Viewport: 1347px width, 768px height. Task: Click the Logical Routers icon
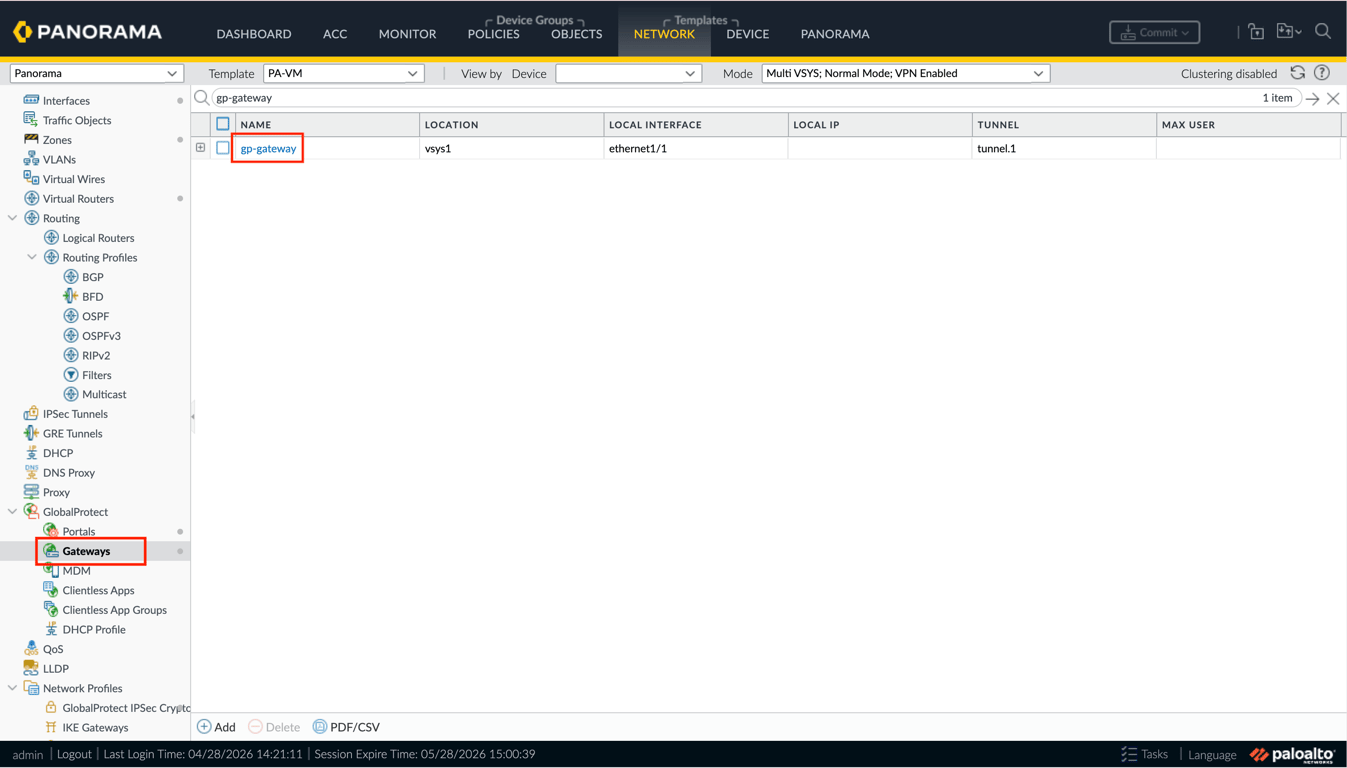pyautogui.click(x=51, y=238)
